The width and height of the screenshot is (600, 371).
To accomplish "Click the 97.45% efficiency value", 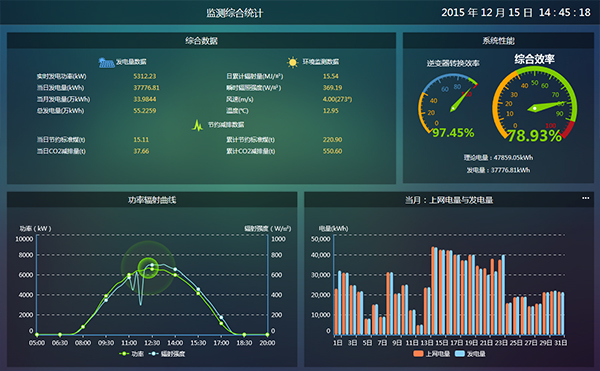I will [453, 133].
